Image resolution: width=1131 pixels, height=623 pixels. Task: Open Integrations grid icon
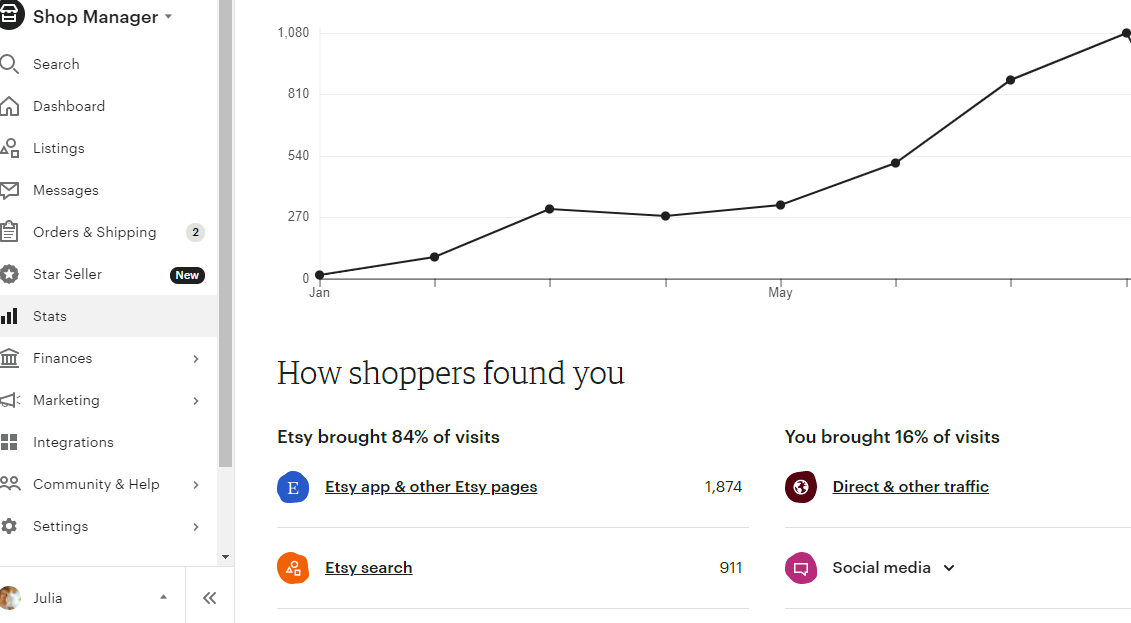[x=9, y=442]
